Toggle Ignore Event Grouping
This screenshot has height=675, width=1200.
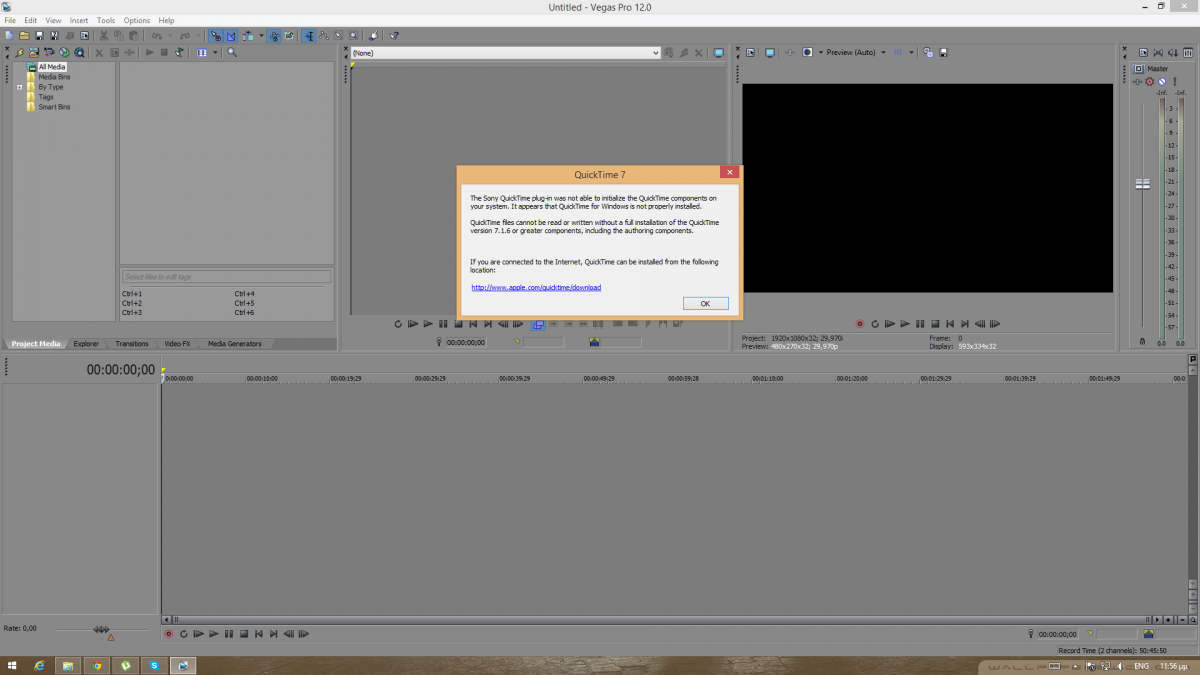[289, 36]
